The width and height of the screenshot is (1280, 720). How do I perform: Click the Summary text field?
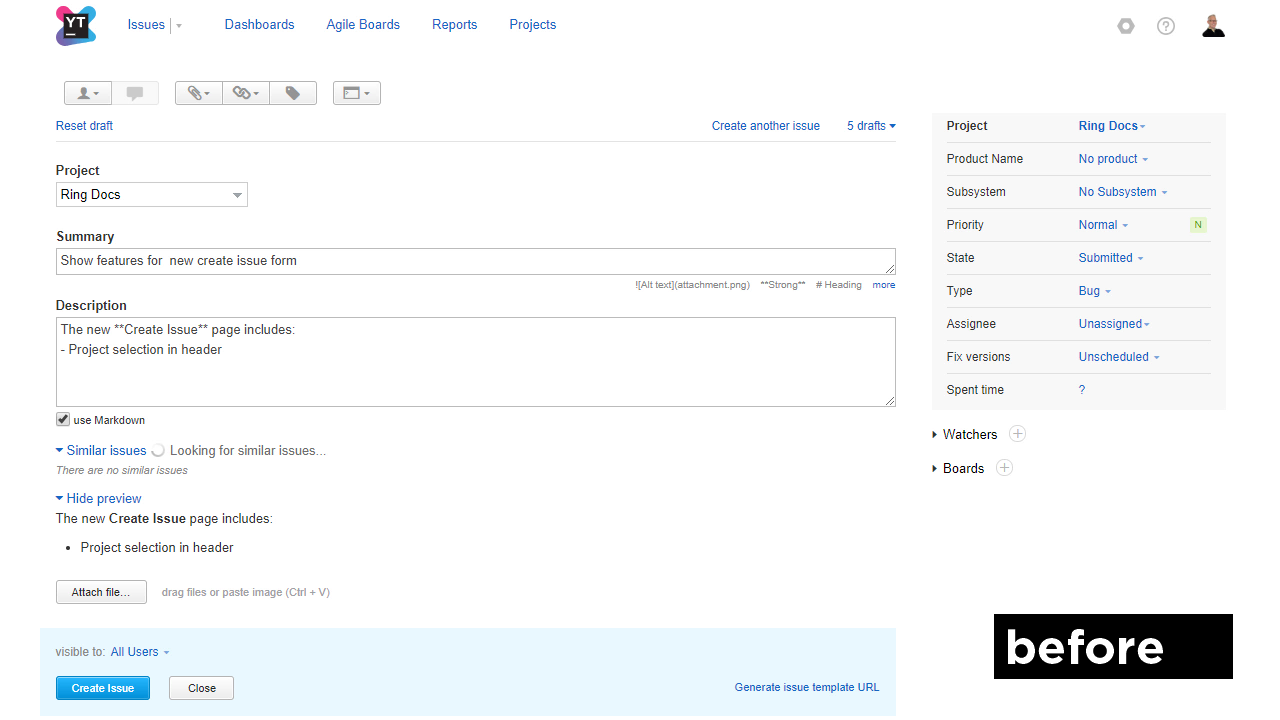pyautogui.click(x=476, y=261)
